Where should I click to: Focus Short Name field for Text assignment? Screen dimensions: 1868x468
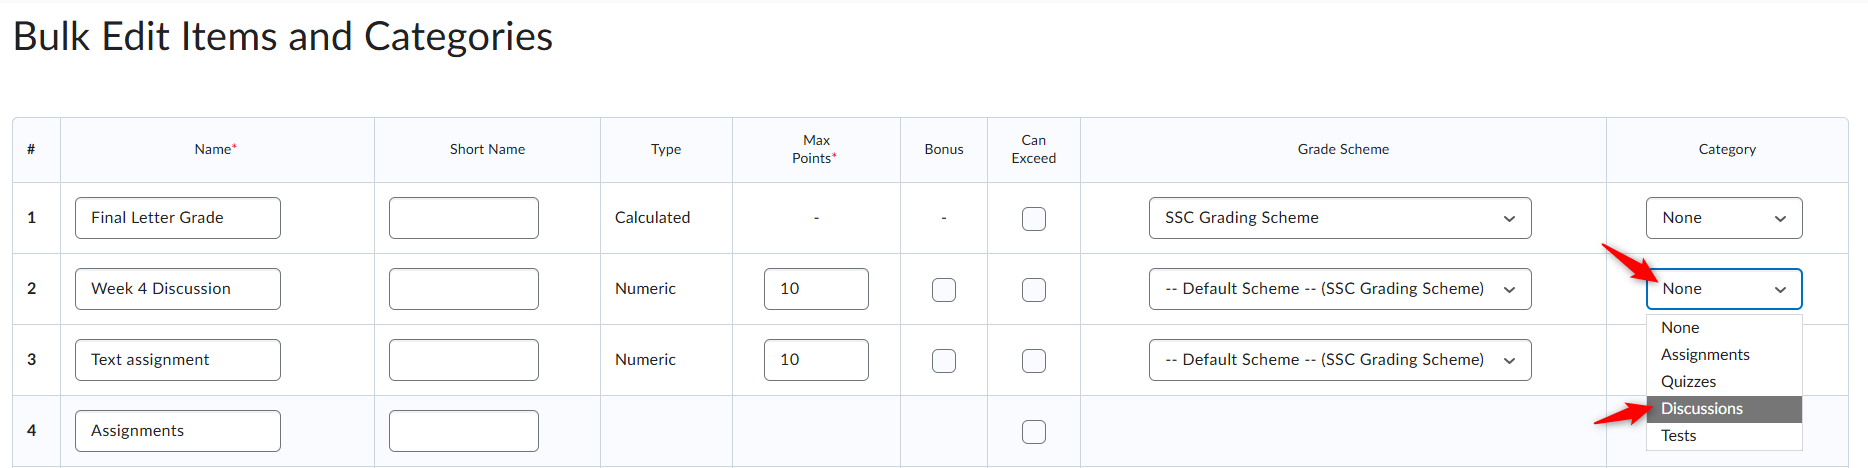pos(464,360)
